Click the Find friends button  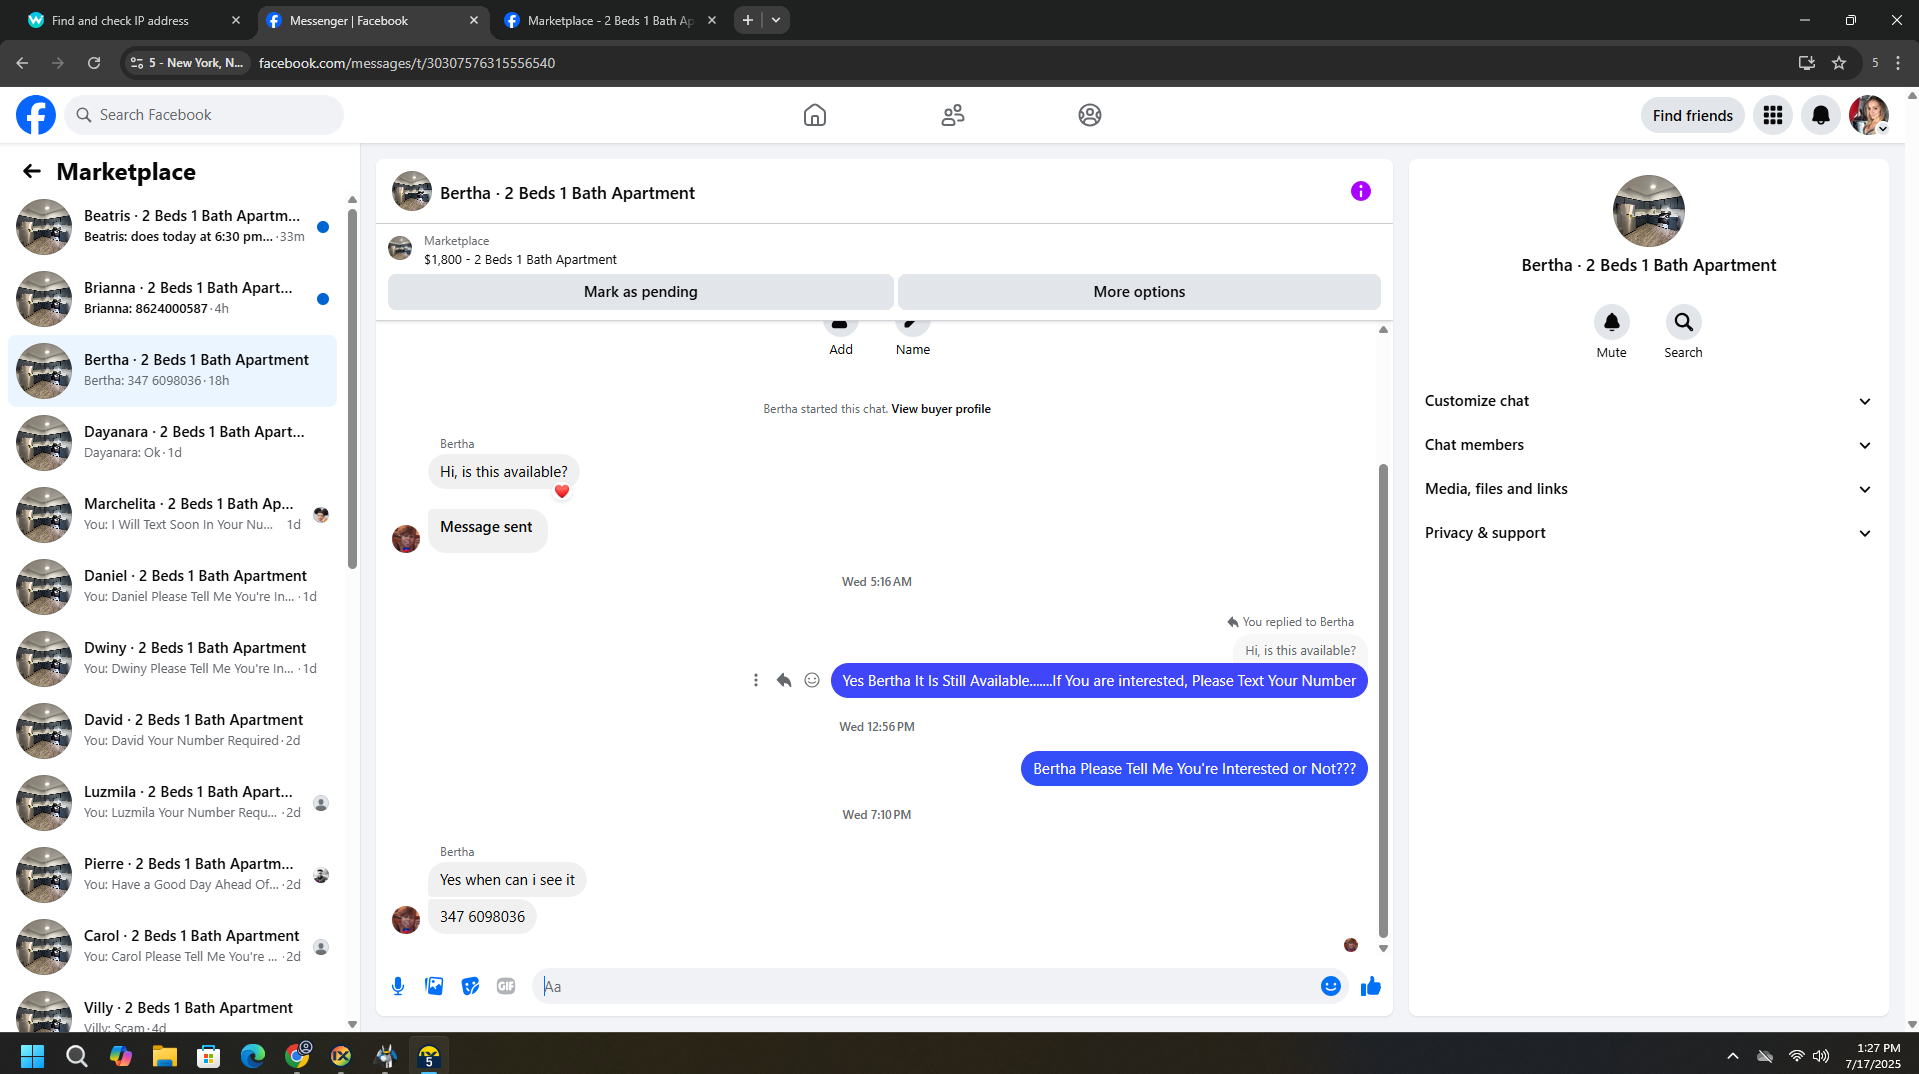point(1693,115)
